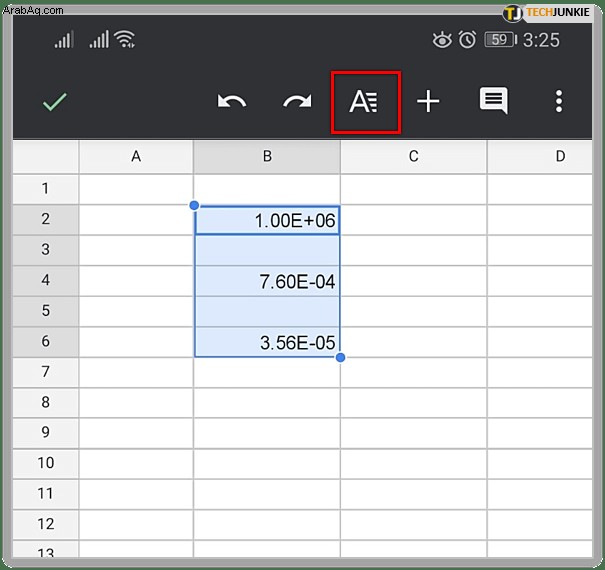Tap the 3:25 clock
This screenshot has height=570, width=605.
click(541, 40)
